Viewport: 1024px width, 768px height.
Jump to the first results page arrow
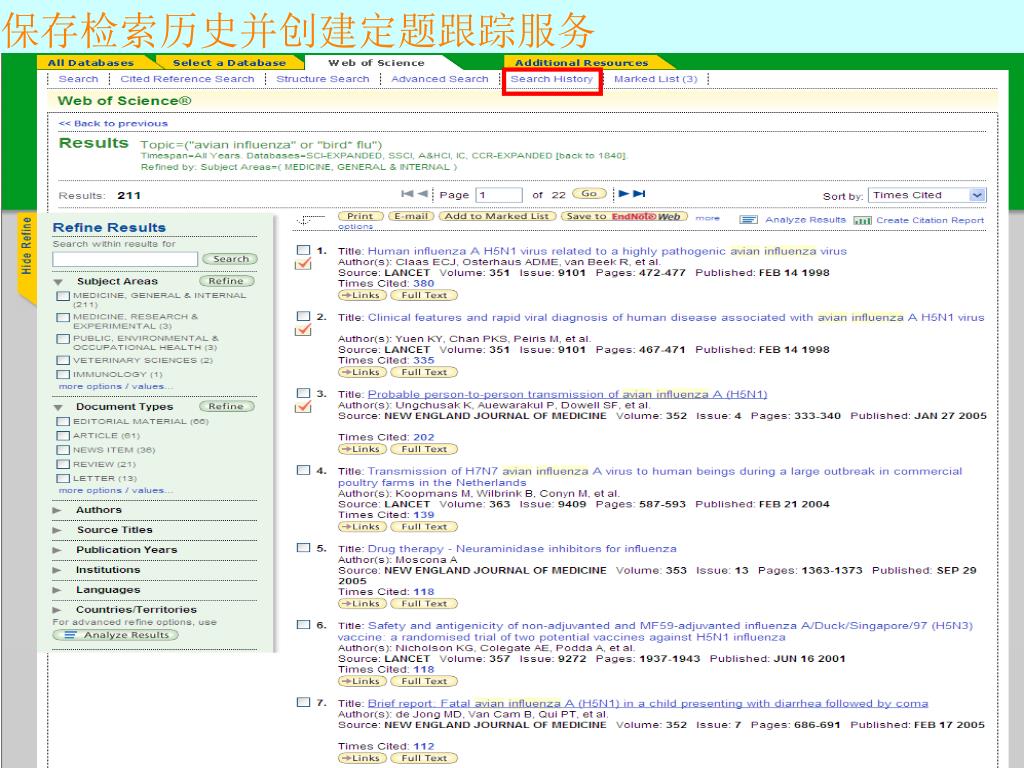point(407,195)
